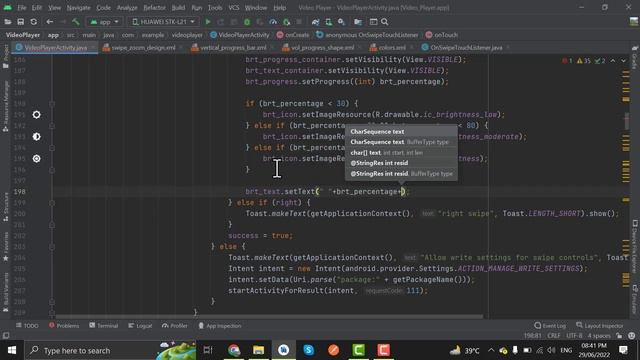
Task: Open the Favorites side panel tab
Action: pos(5,247)
